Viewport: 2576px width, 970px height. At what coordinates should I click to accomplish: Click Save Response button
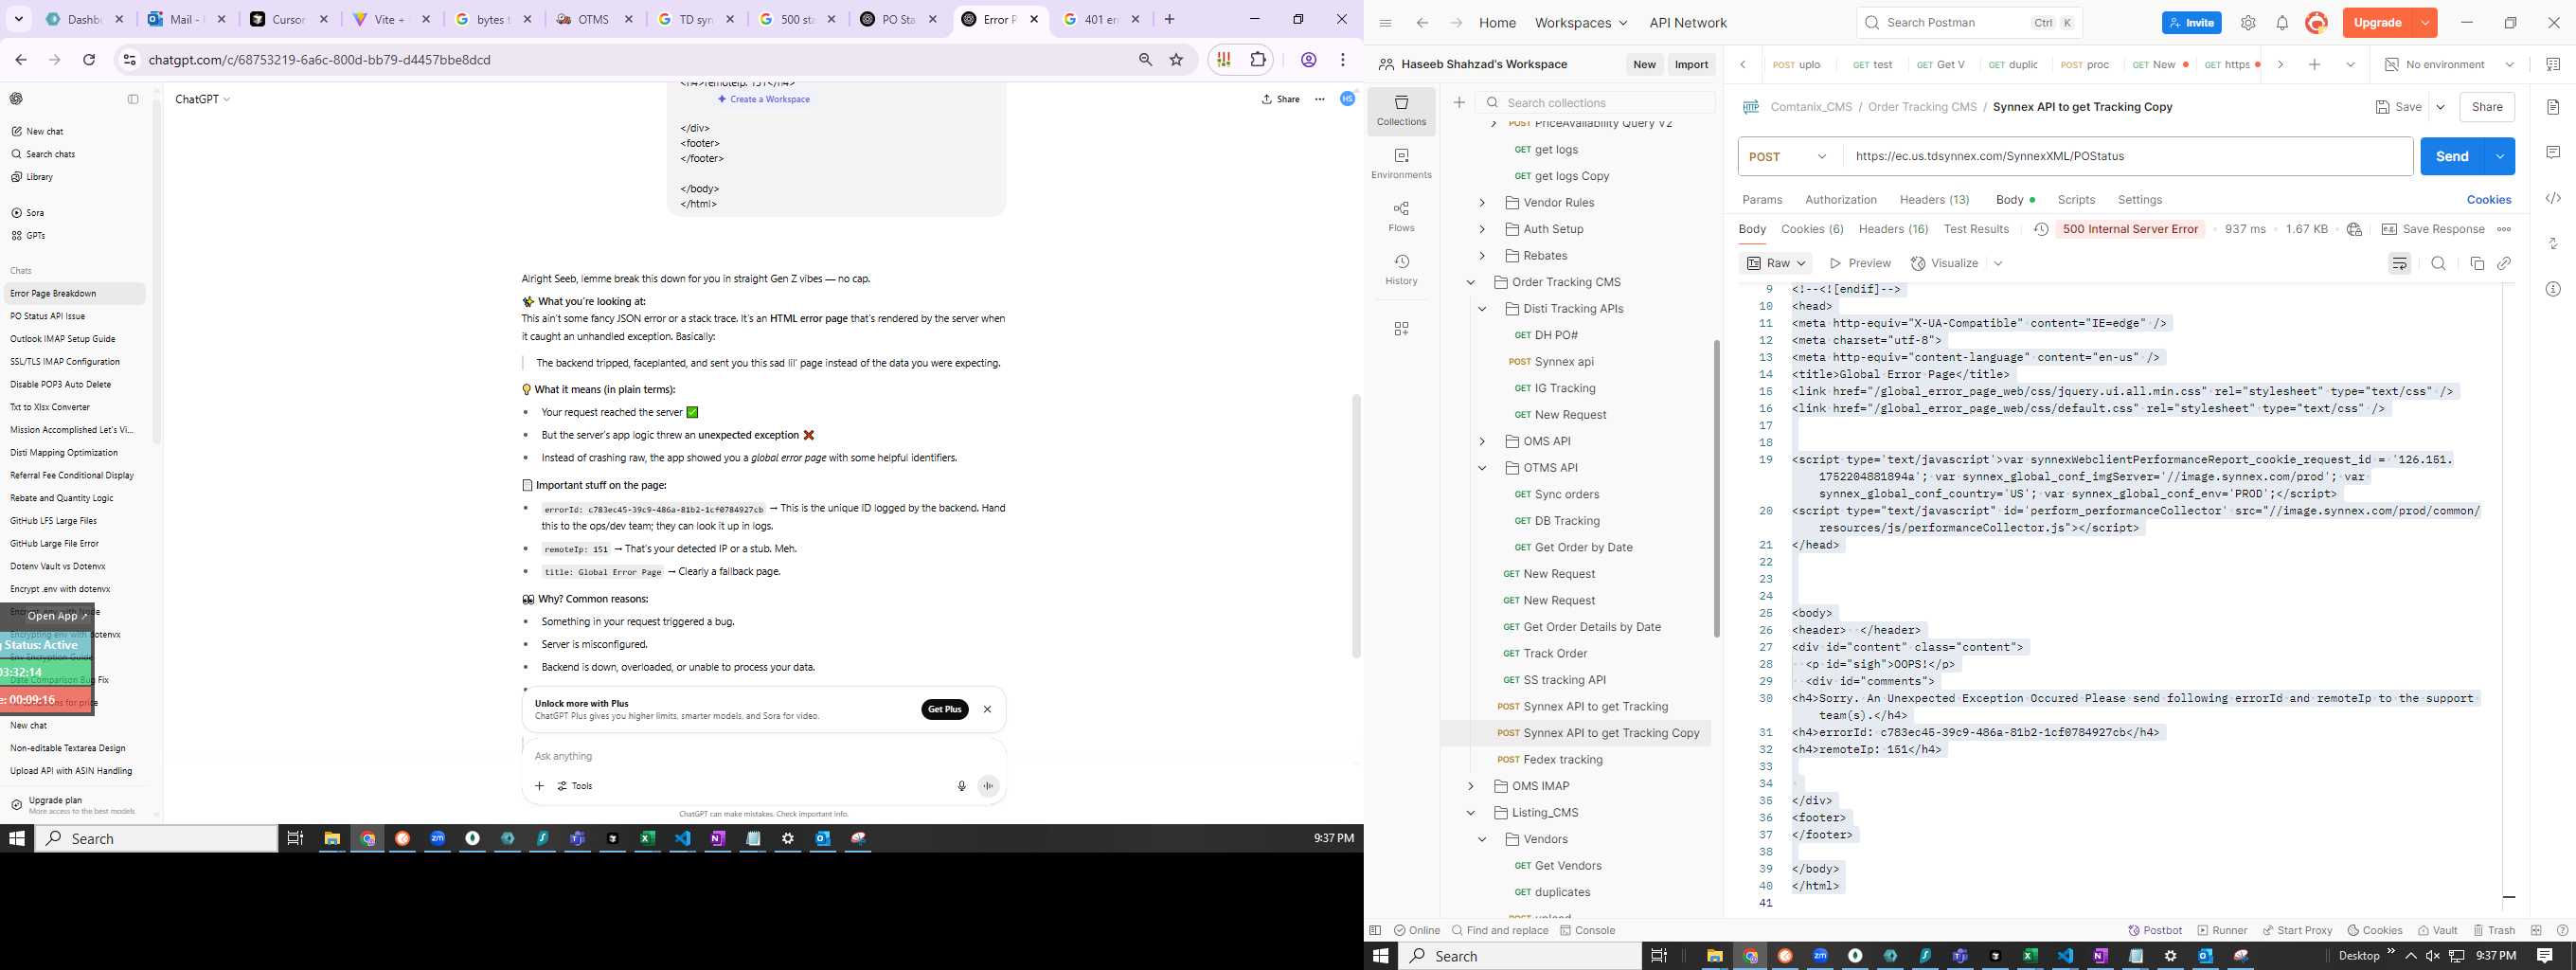pyautogui.click(x=2432, y=229)
